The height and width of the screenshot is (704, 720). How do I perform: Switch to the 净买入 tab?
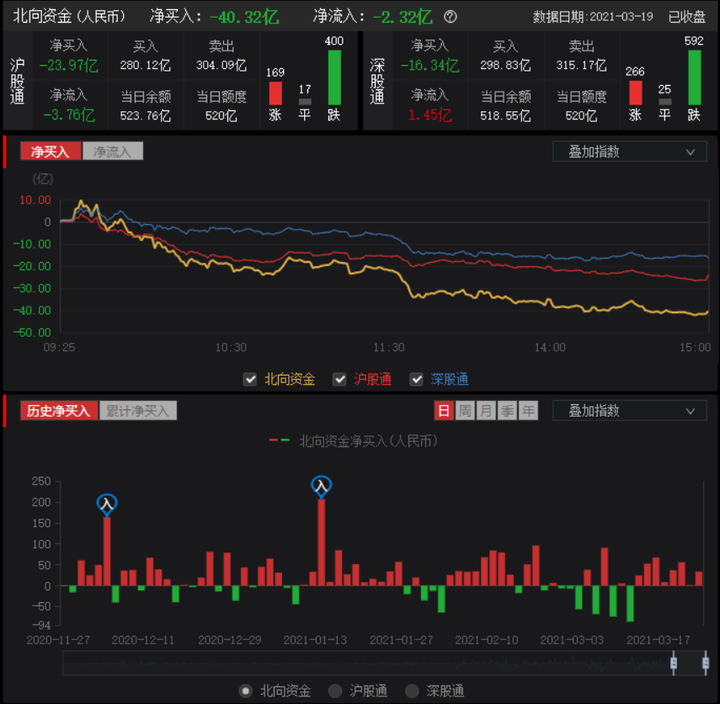pos(51,151)
